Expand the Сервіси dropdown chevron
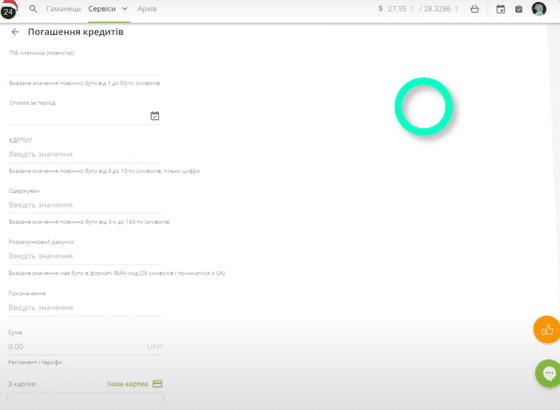Image resolution: width=560 pixels, height=410 pixels. 124,9
